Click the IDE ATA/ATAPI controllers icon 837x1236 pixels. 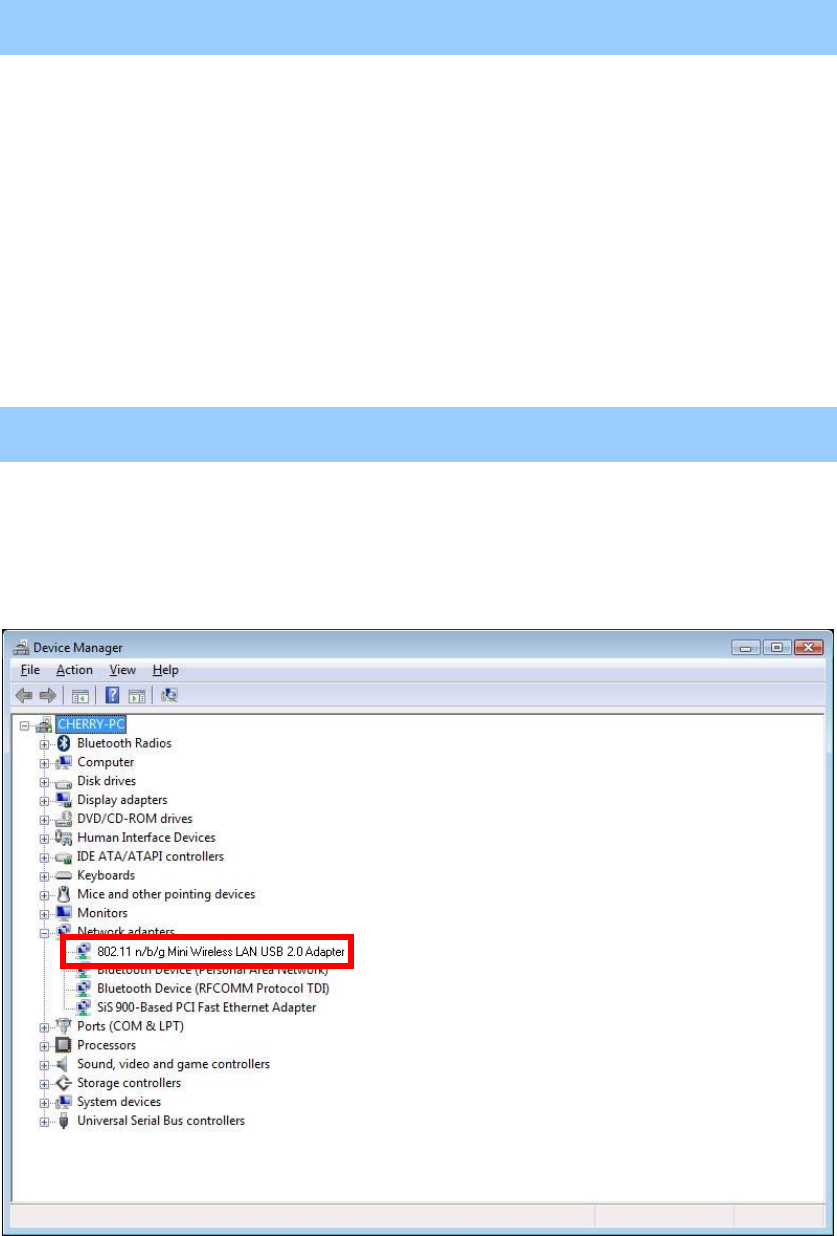(64, 857)
